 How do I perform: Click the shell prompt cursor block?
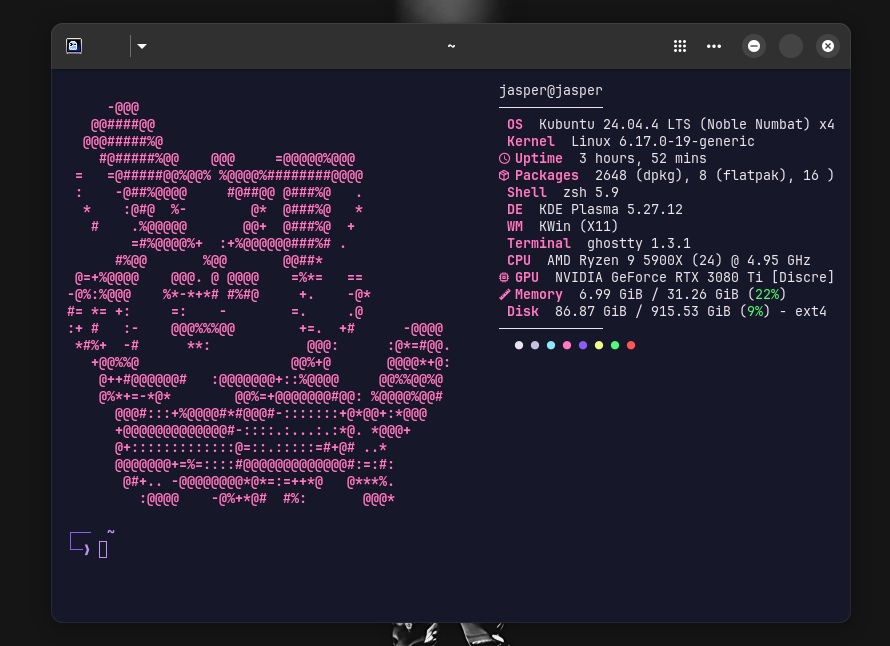coord(103,549)
